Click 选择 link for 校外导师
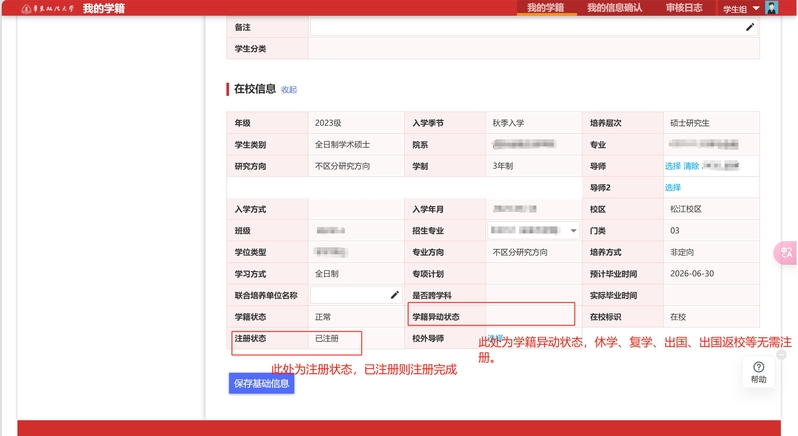798x436 pixels. coord(494,338)
